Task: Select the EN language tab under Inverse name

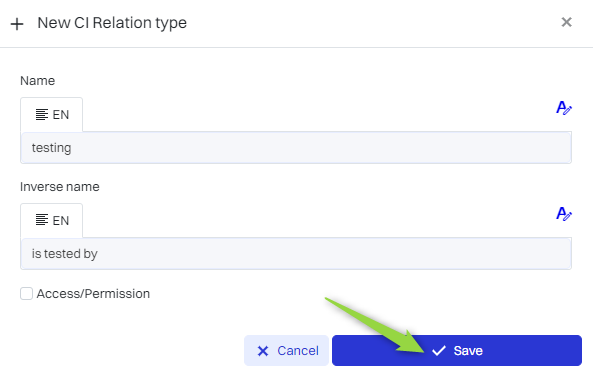Action: coord(51,221)
